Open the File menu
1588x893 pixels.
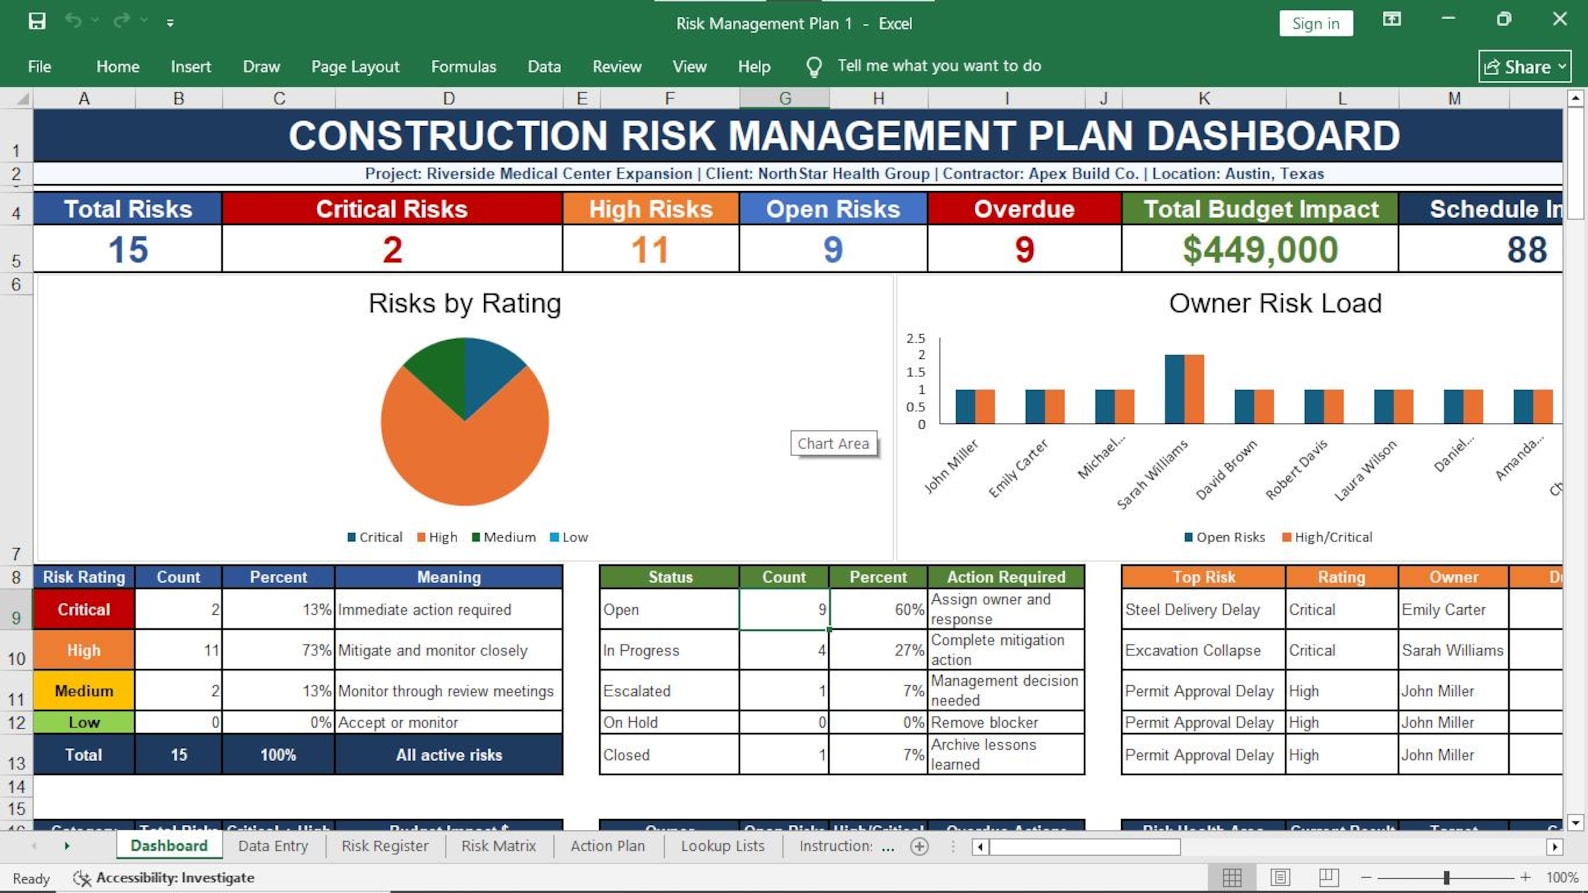click(40, 67)
